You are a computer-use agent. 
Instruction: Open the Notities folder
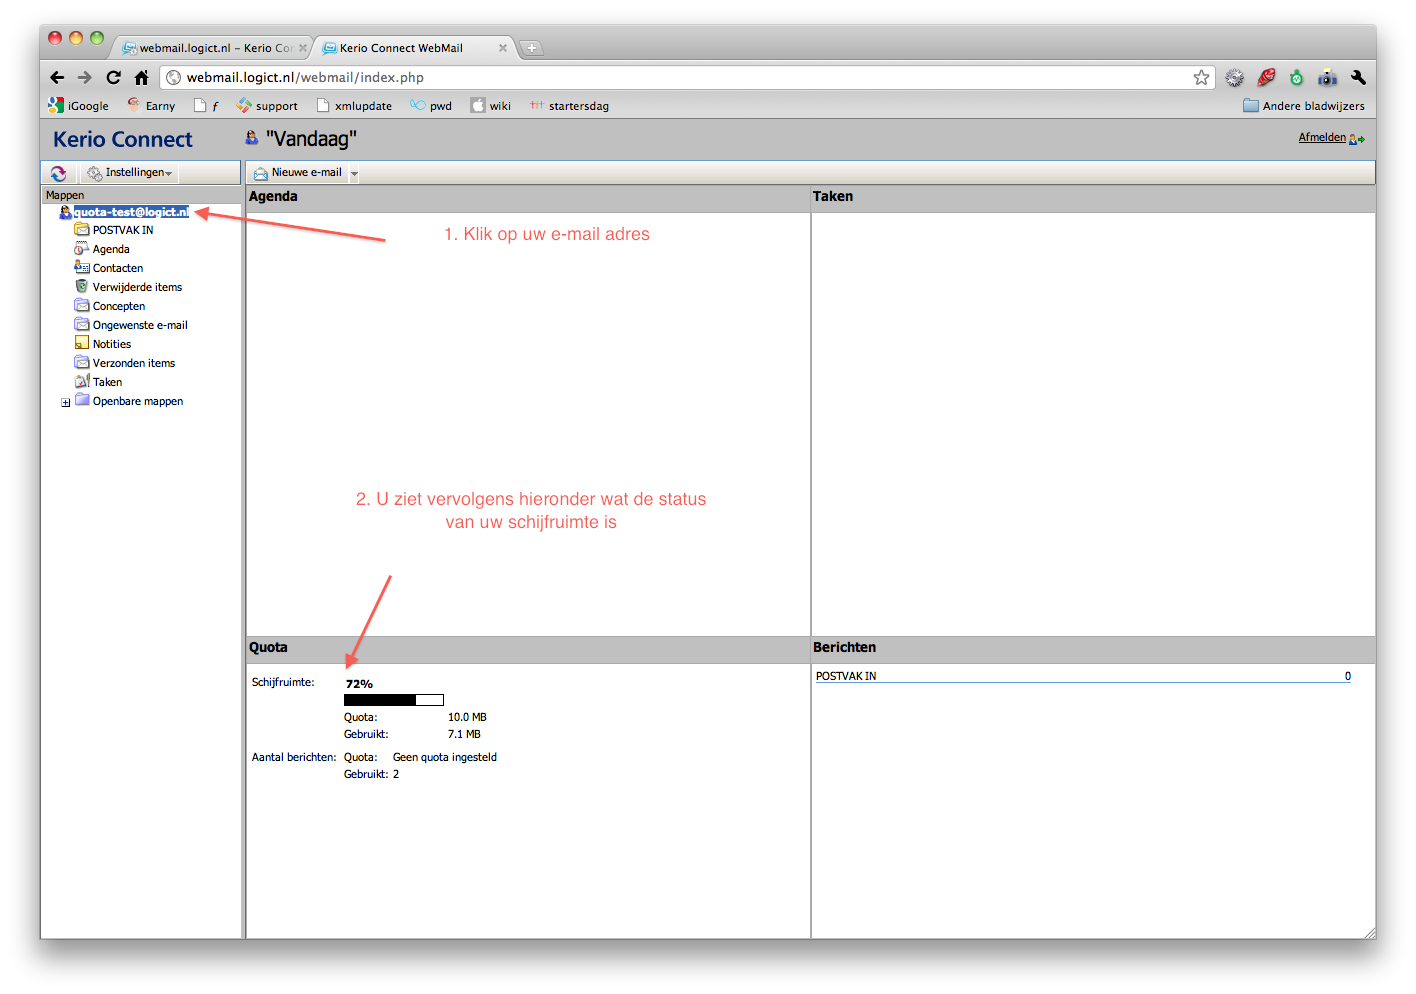click(112, 344)
